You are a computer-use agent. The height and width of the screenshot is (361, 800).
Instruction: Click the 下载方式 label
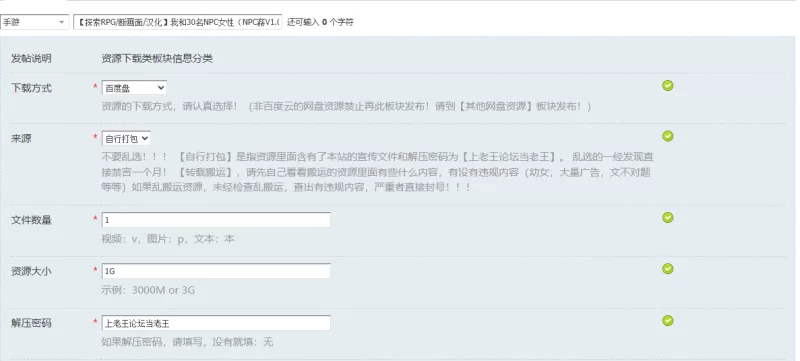pyautogui.click(x=31, y=88)
